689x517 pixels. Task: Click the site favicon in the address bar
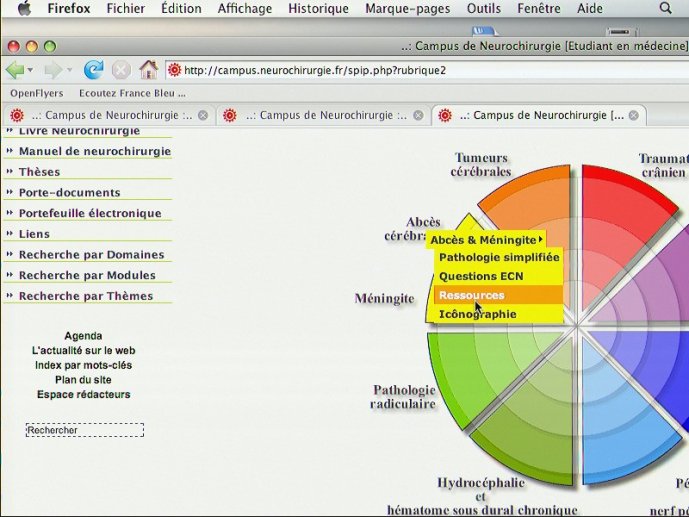click(174, 70)
